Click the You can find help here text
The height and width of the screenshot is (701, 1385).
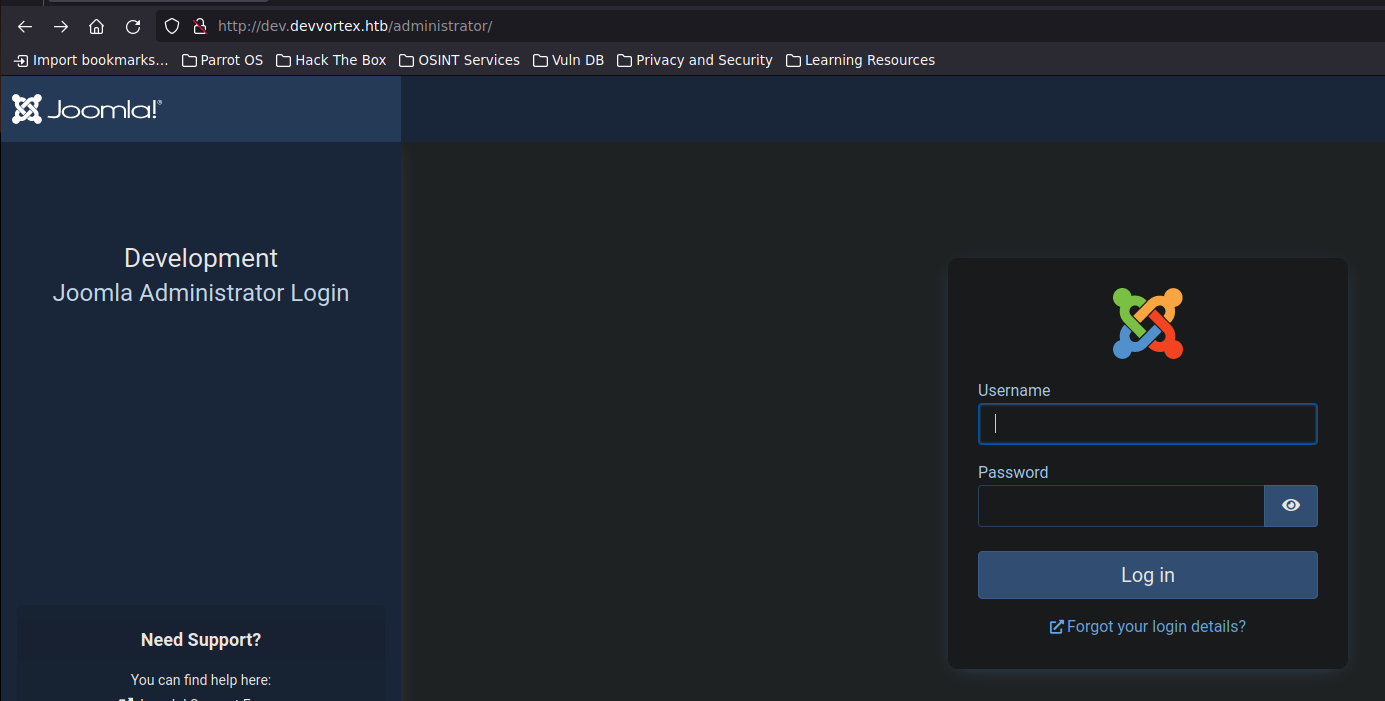[201, 680]
